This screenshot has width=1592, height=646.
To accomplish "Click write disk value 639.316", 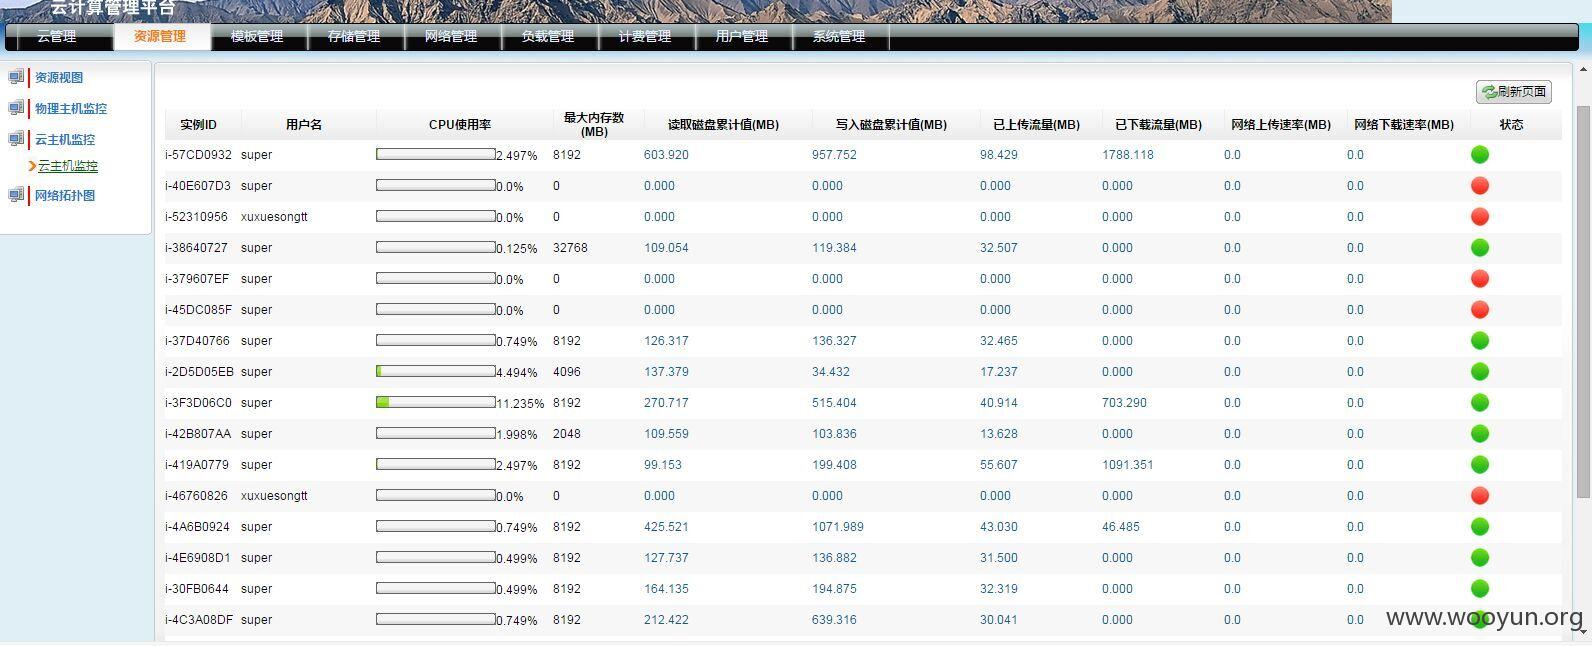I will pyautogui.click(x=834, y=620).
